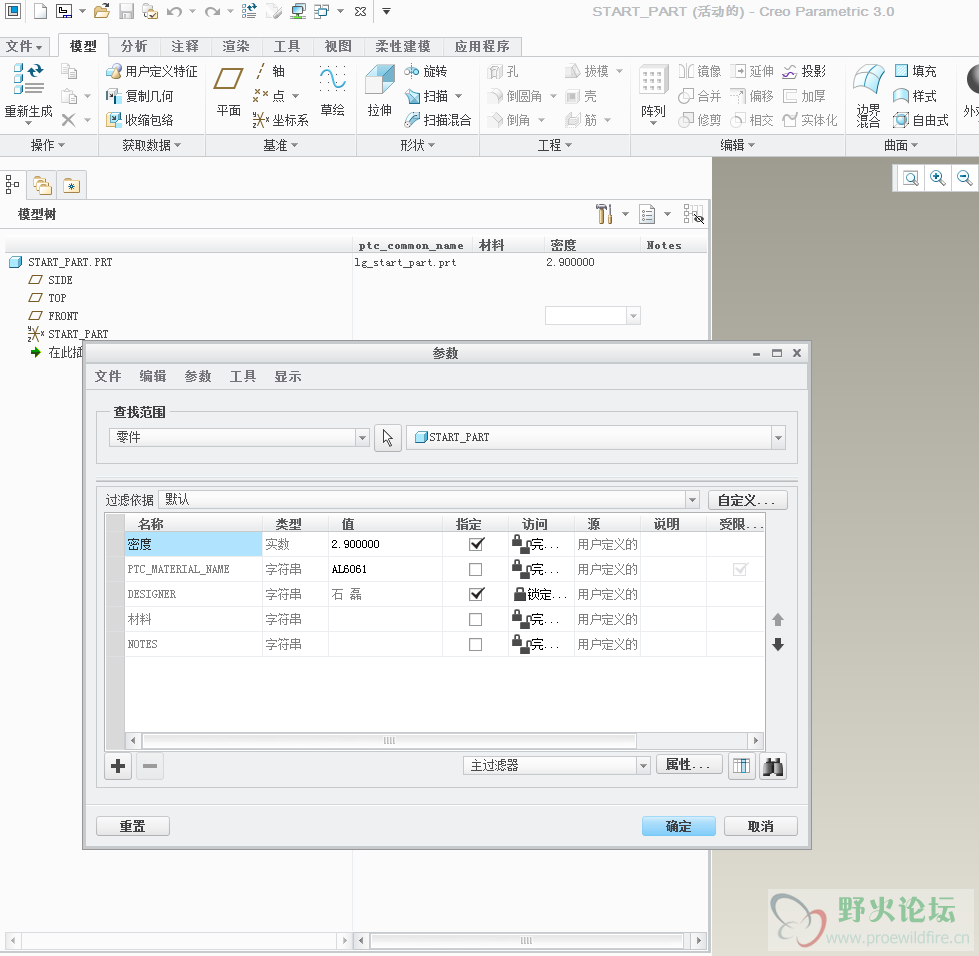Click the plus add parameter button
The height and width of the screenshot is (956, 979).
119,766
